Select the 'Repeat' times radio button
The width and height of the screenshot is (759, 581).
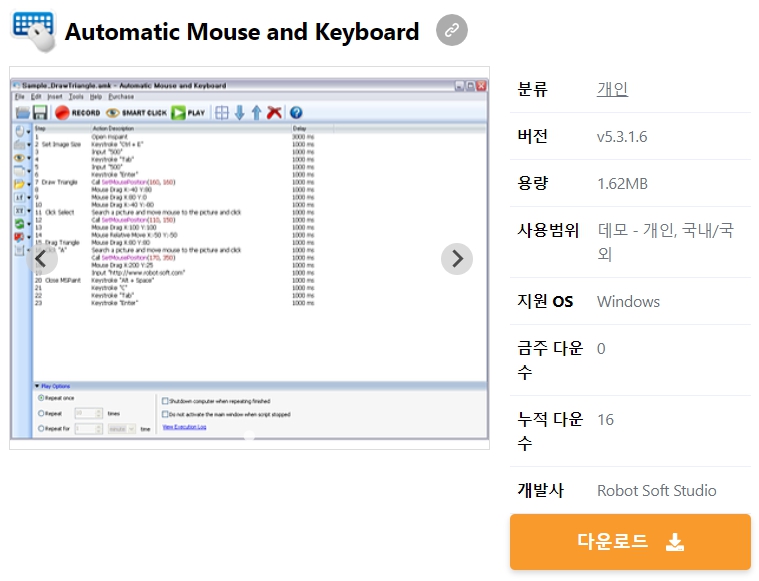(x=41, y=413)
